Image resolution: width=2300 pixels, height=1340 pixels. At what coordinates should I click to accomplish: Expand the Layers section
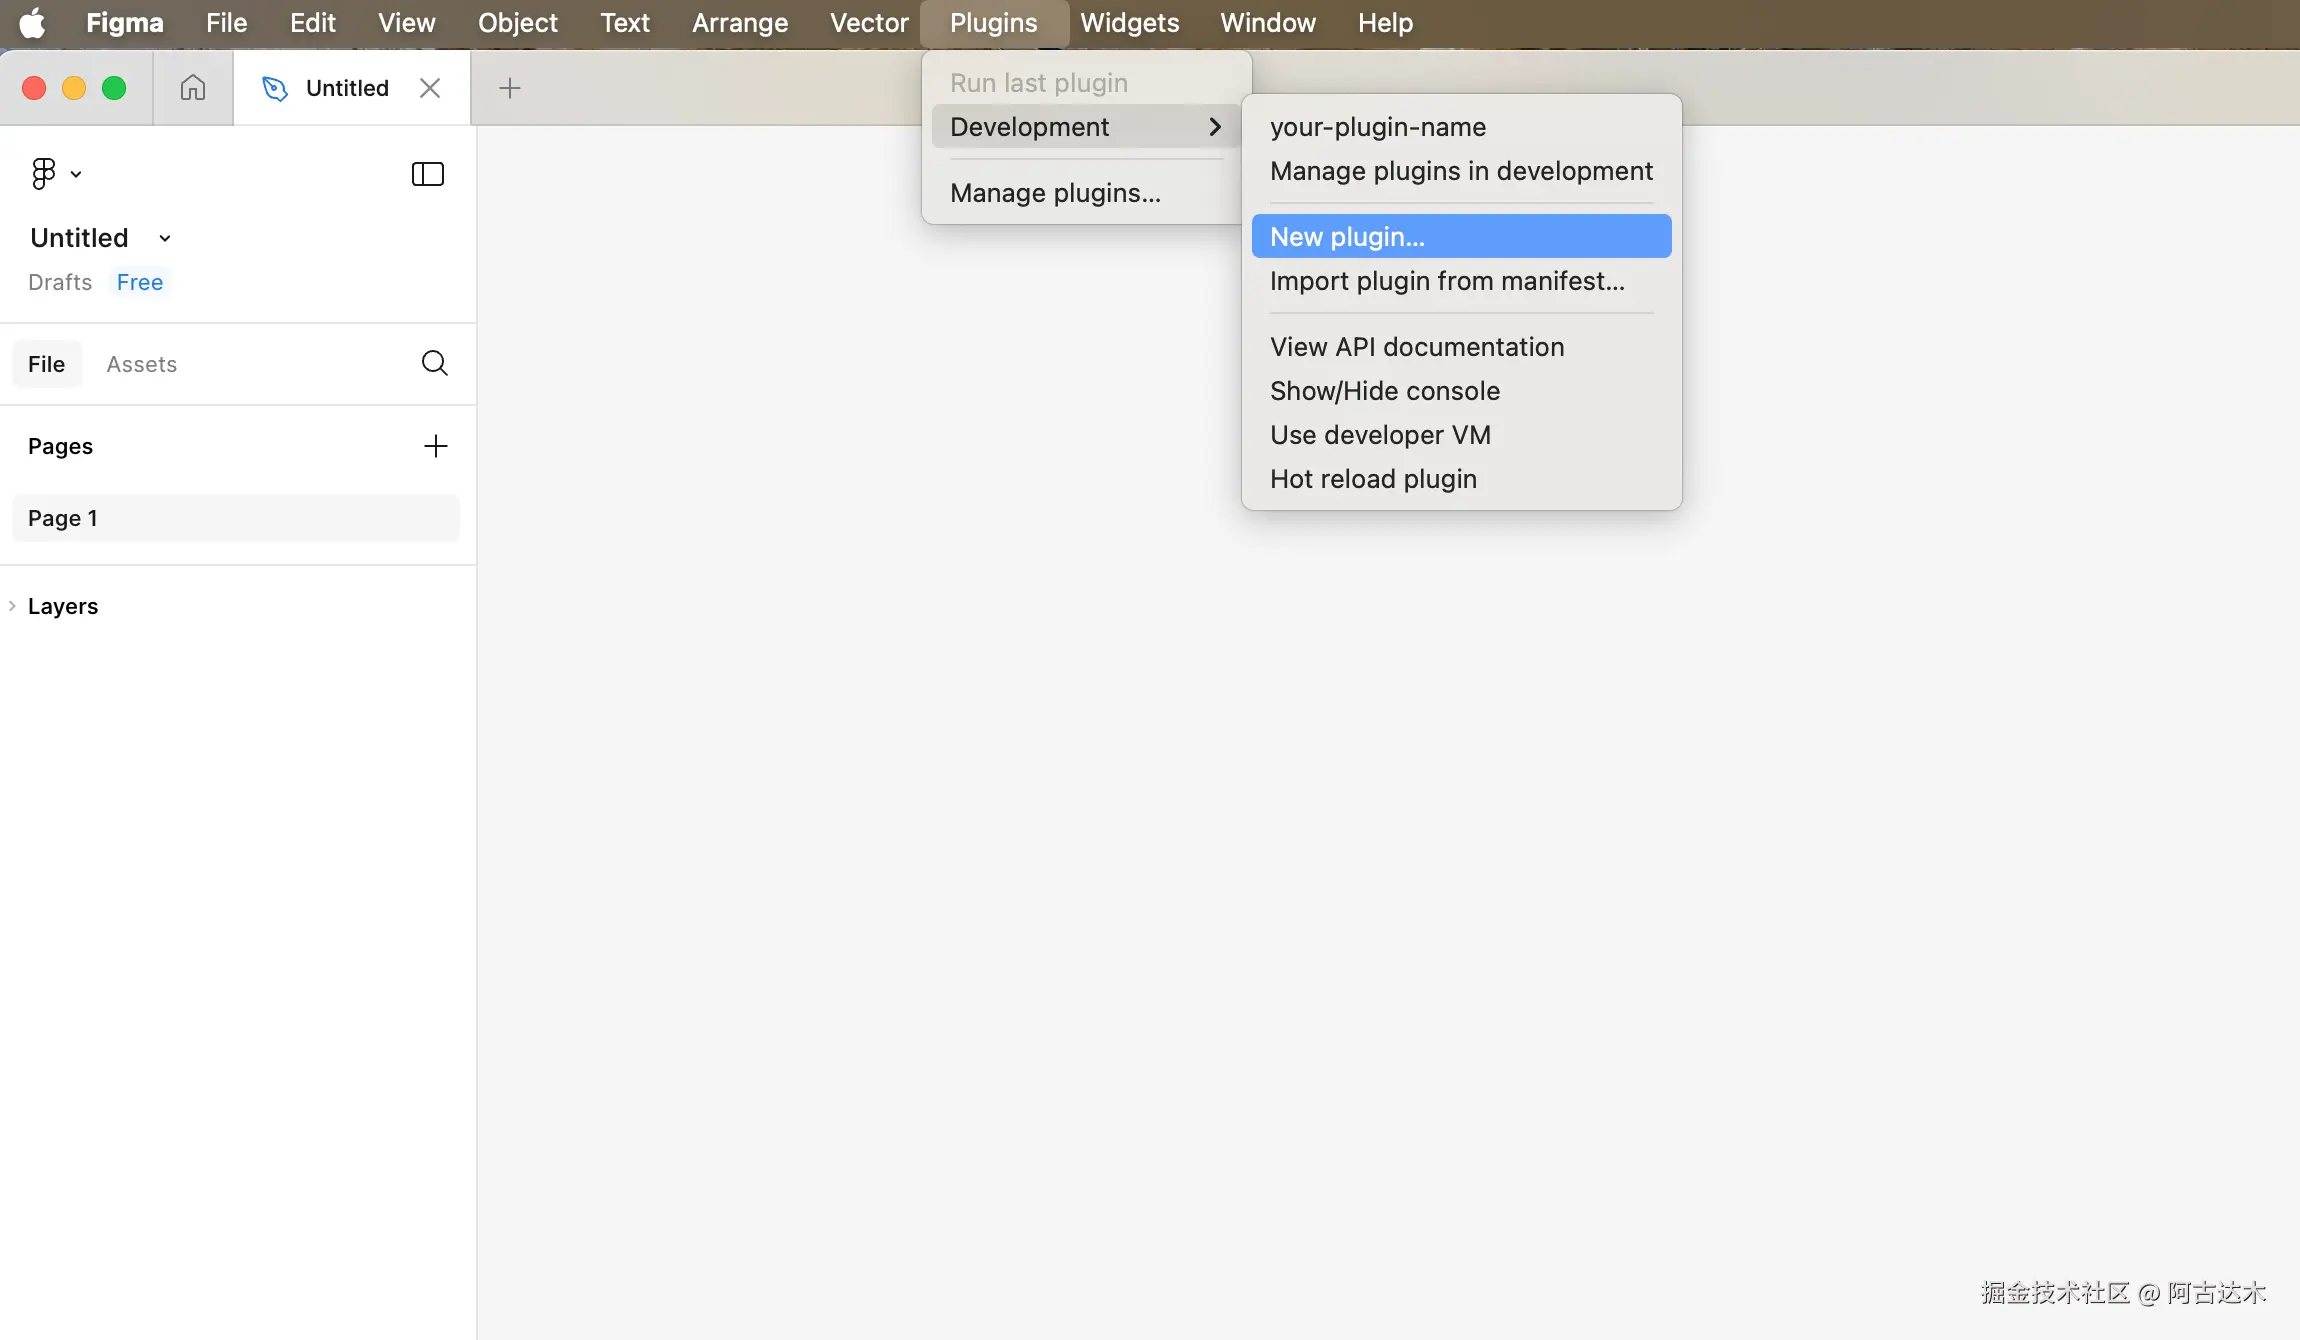pyautogui.click(x=62, y=606)
